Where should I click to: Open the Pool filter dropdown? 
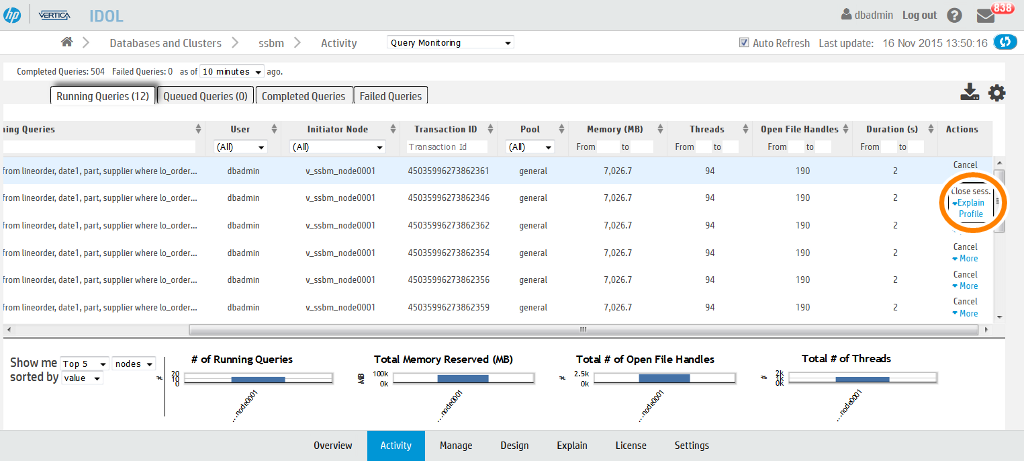[x=530, y=147]
